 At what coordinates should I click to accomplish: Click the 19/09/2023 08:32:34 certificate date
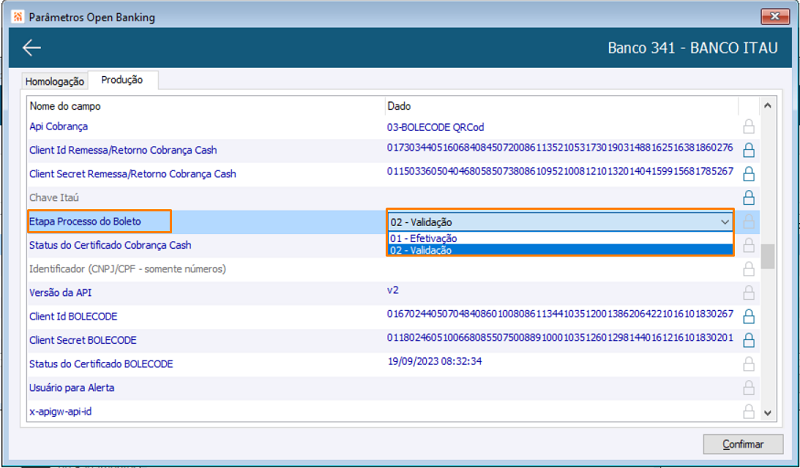coord(435,361)
